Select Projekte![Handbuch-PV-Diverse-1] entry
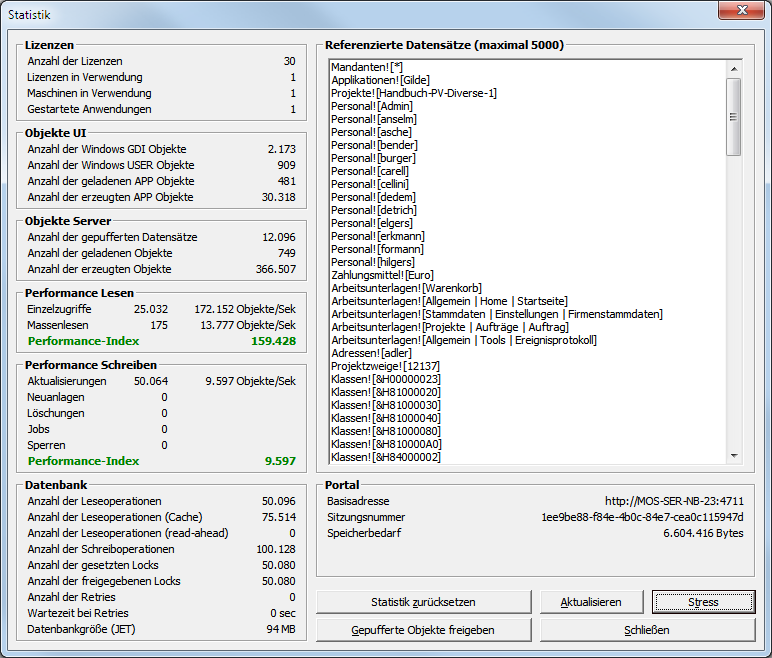The width and height of the screenshot is (772, 658). coord(414,93)
